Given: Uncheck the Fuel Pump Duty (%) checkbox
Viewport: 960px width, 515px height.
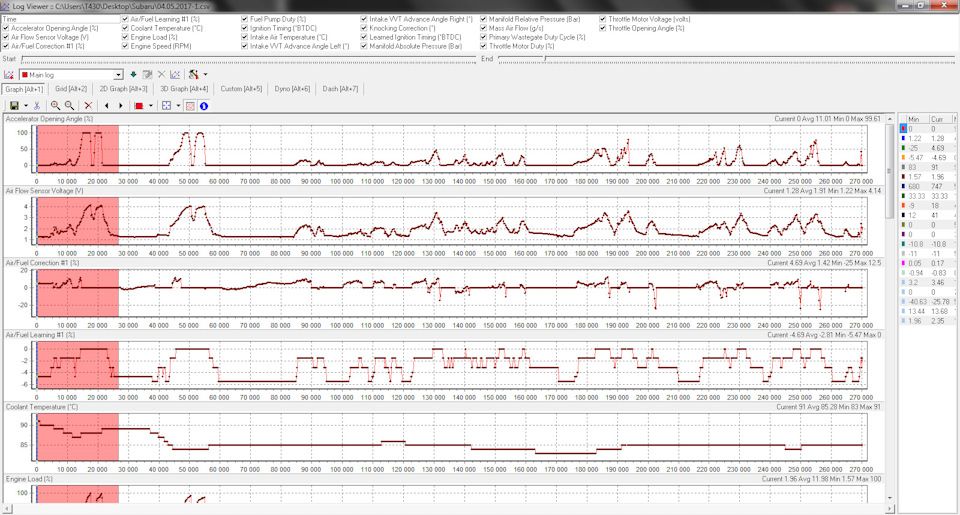Looking at the screenshot, I should (245, 20).
